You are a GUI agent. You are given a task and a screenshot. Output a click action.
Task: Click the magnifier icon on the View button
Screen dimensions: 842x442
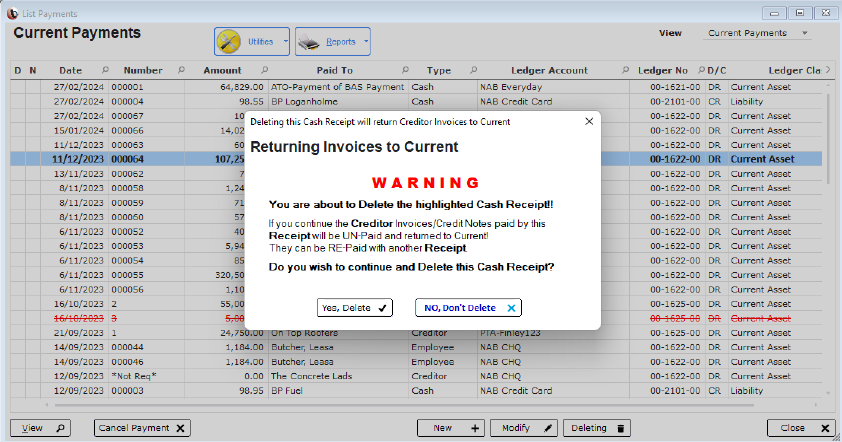click(60, 428)
